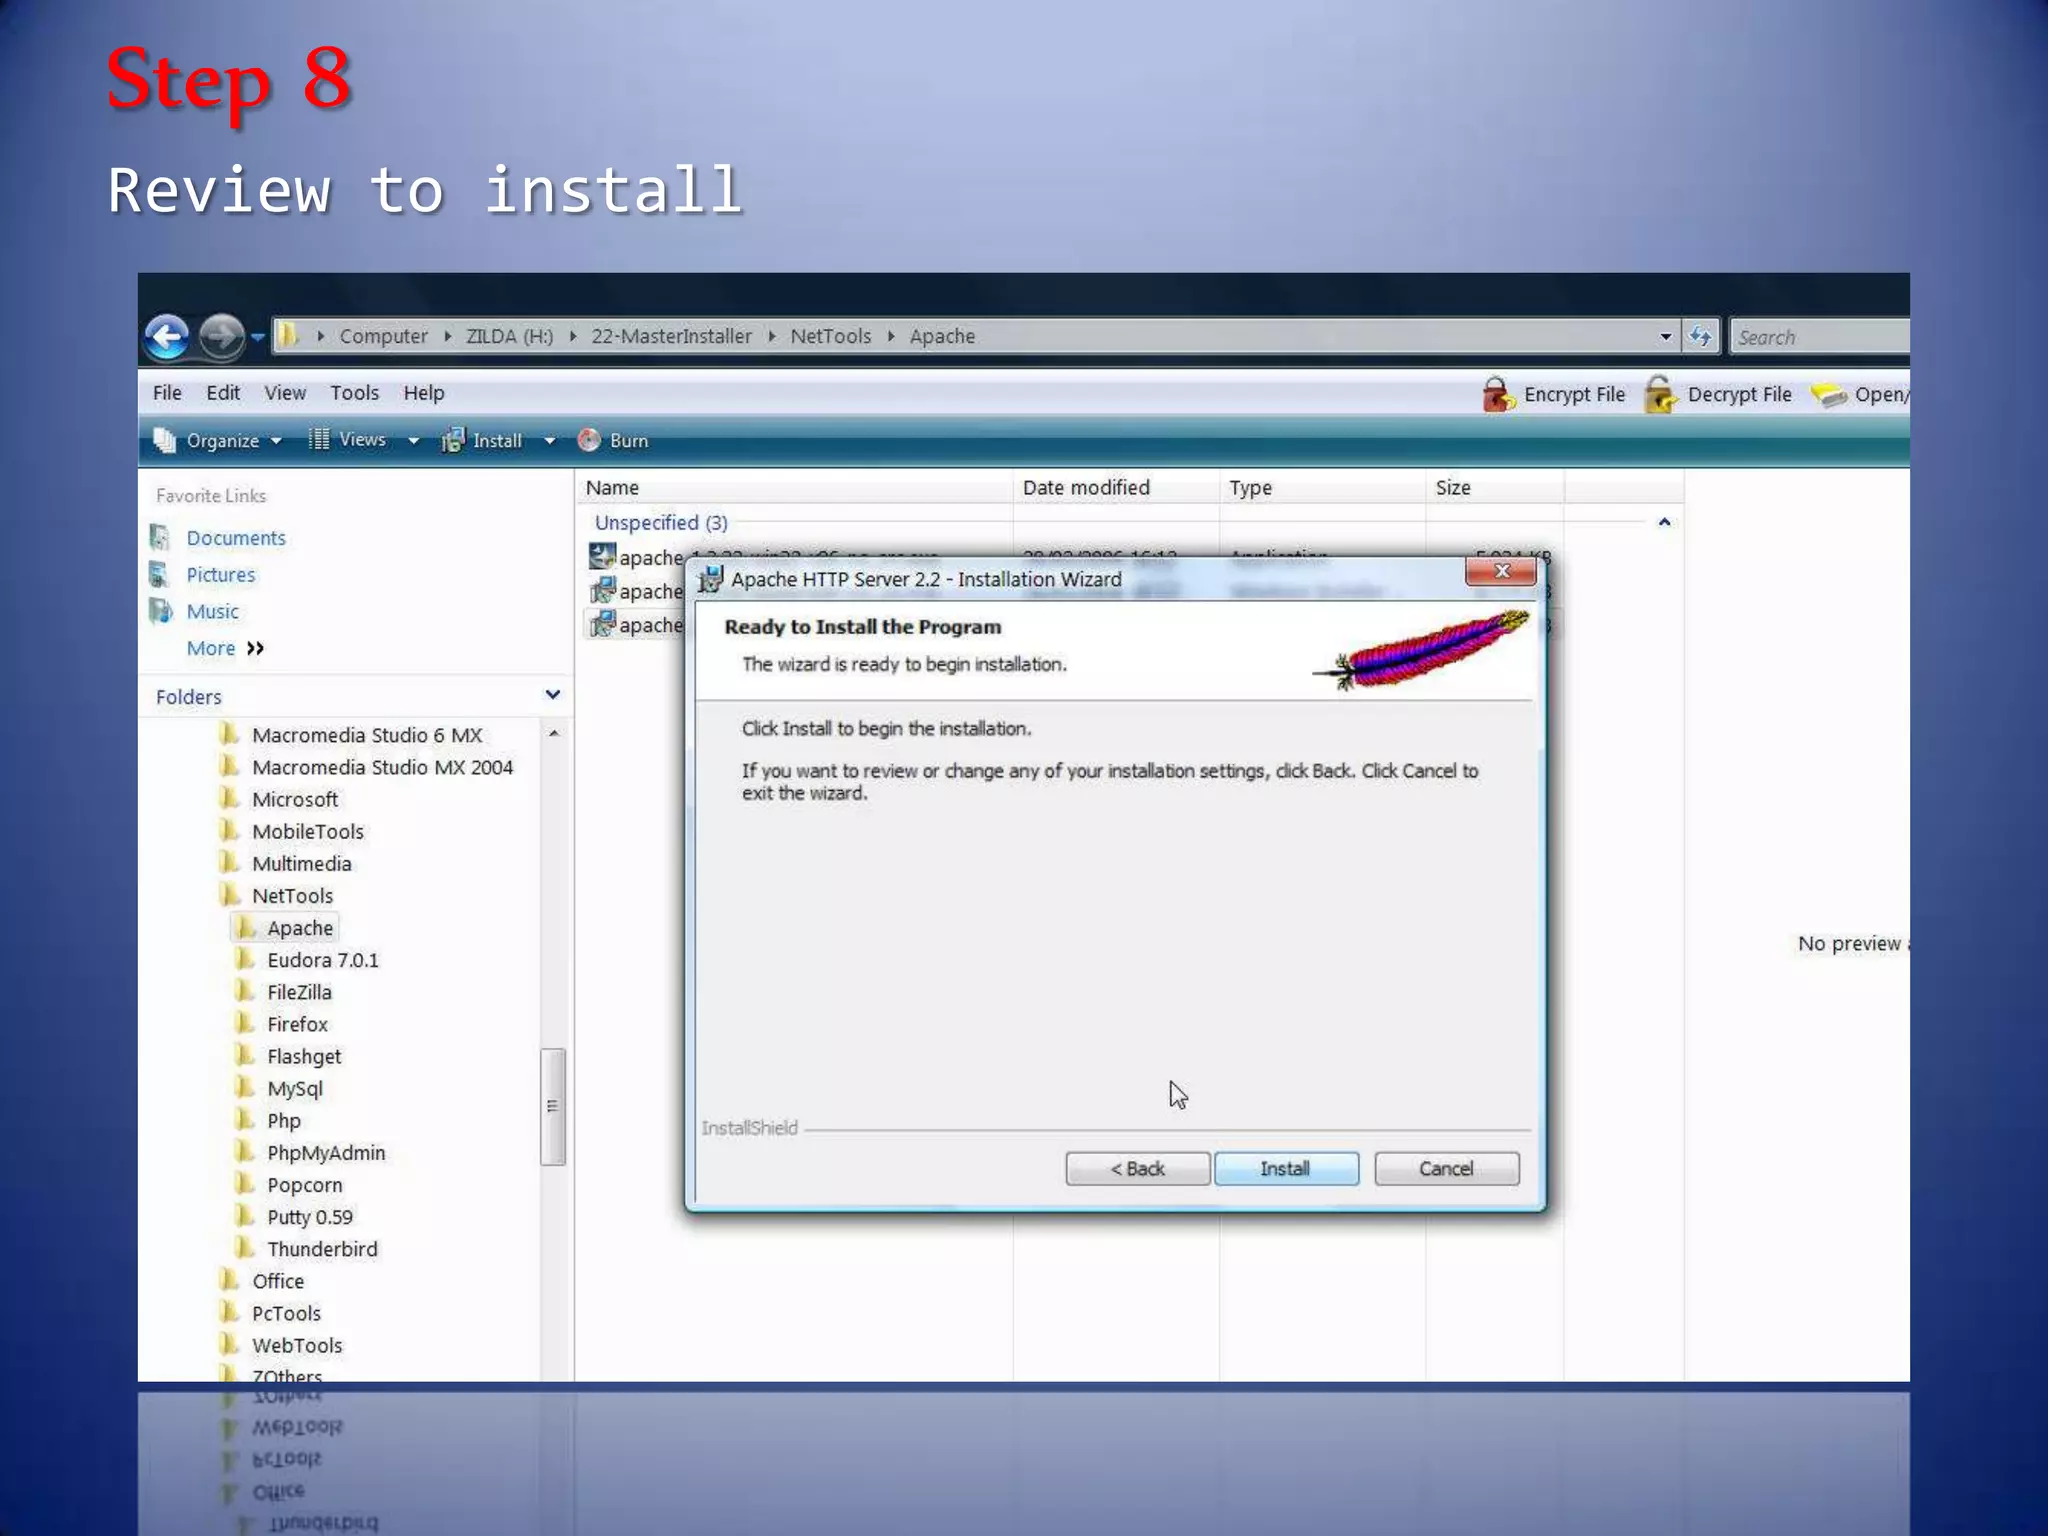The image size is (2048, 1536).
Task: Open the recent pages dropdown arrow beside Forward
Action: 257,337
